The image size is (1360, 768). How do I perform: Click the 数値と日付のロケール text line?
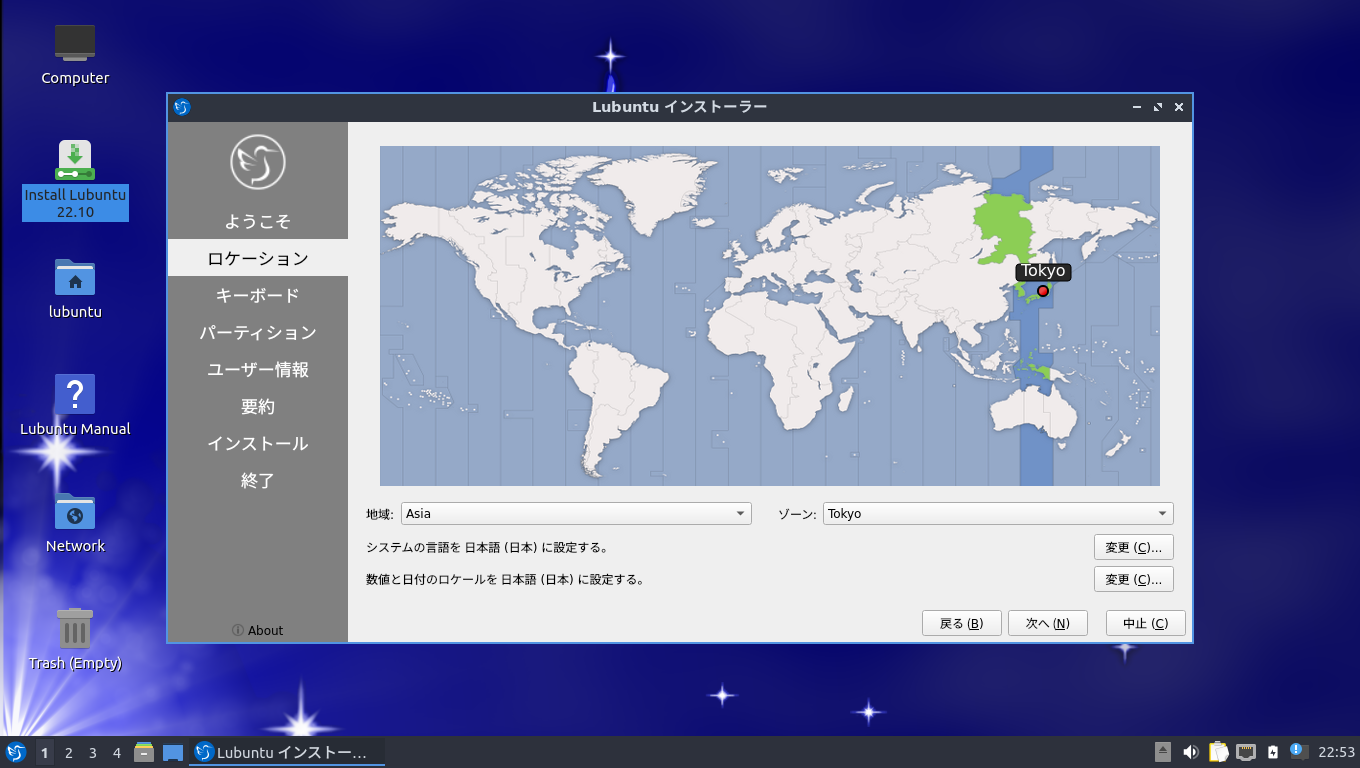(505, 579)
